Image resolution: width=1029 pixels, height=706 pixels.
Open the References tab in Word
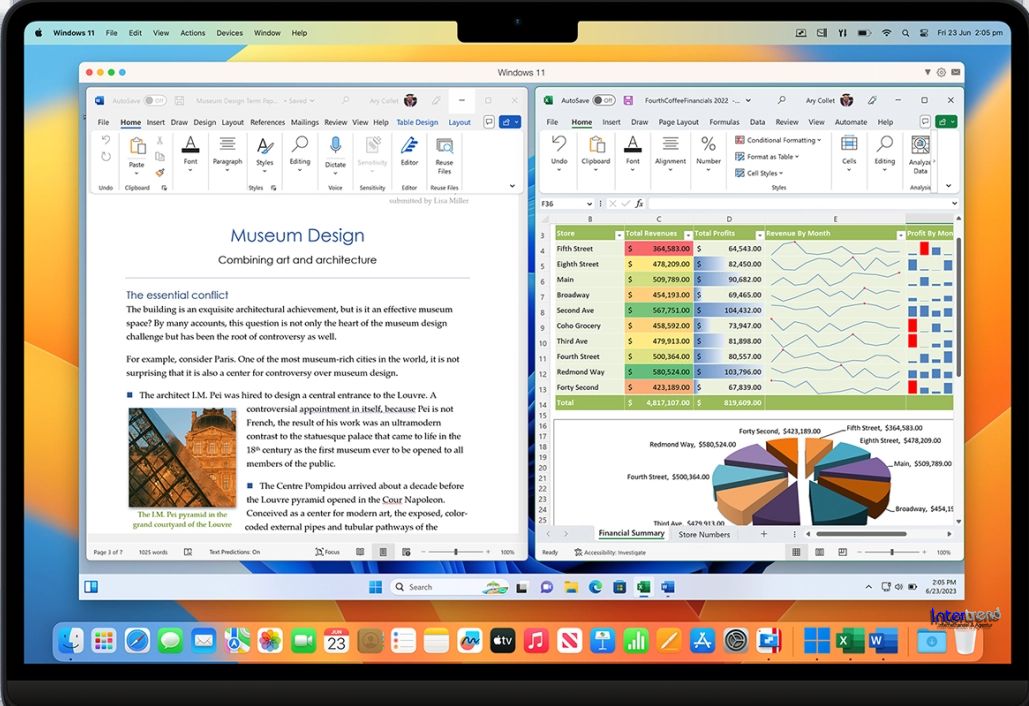[x=267, y=122]
